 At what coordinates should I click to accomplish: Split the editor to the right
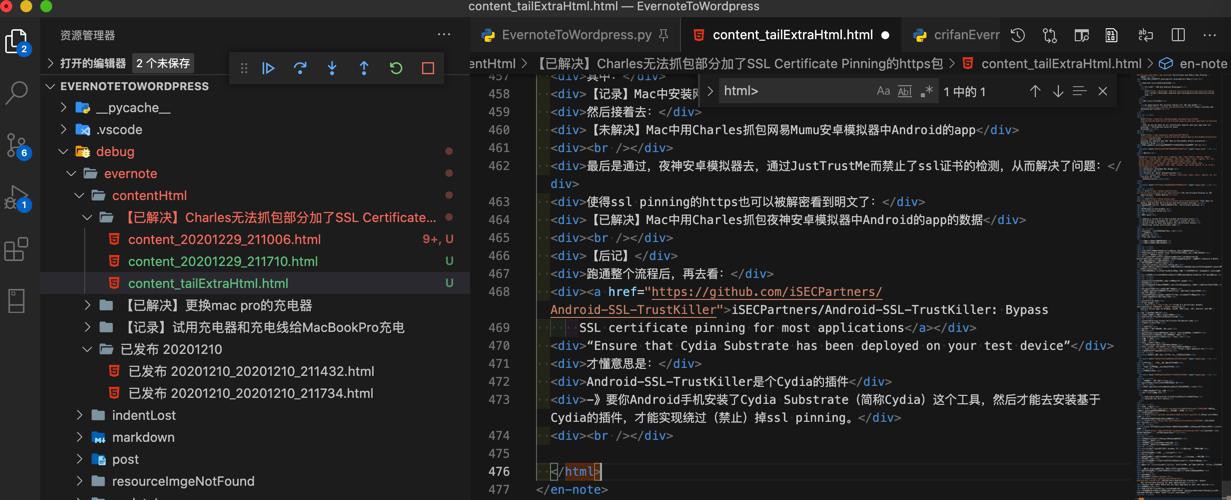[1178, 35]
